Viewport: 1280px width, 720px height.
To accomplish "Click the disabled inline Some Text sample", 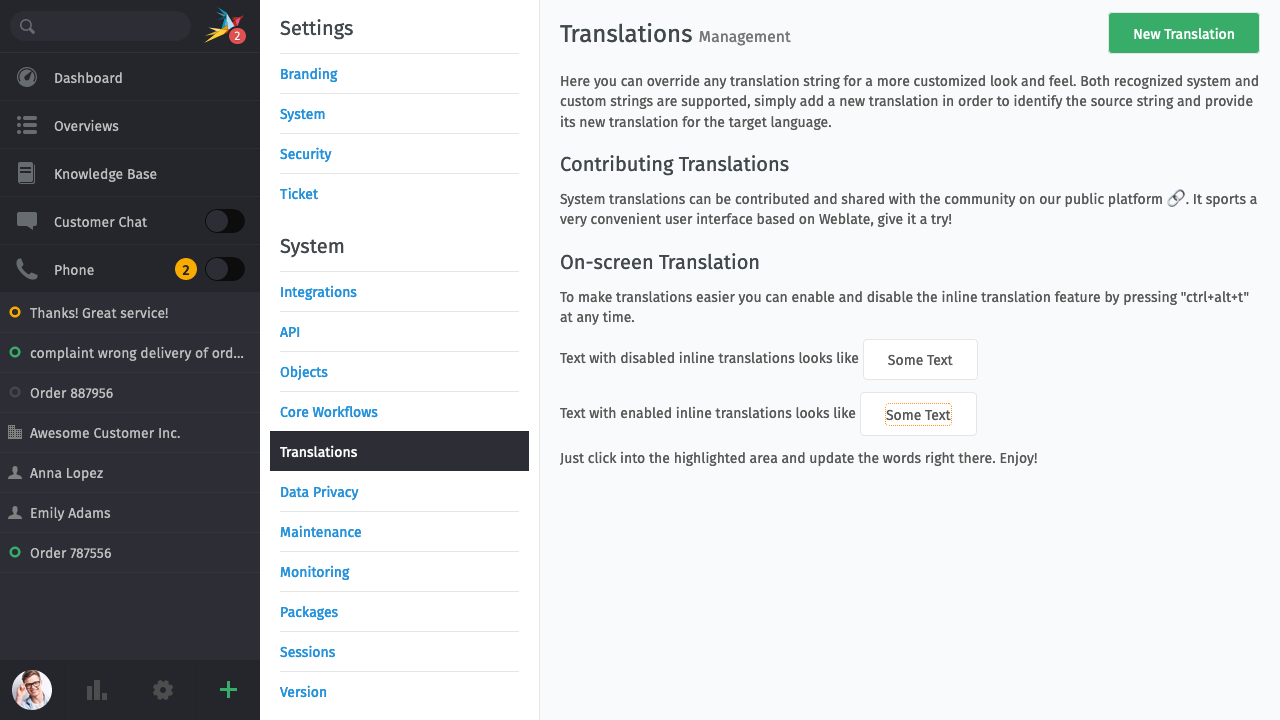I will [920, 359].
